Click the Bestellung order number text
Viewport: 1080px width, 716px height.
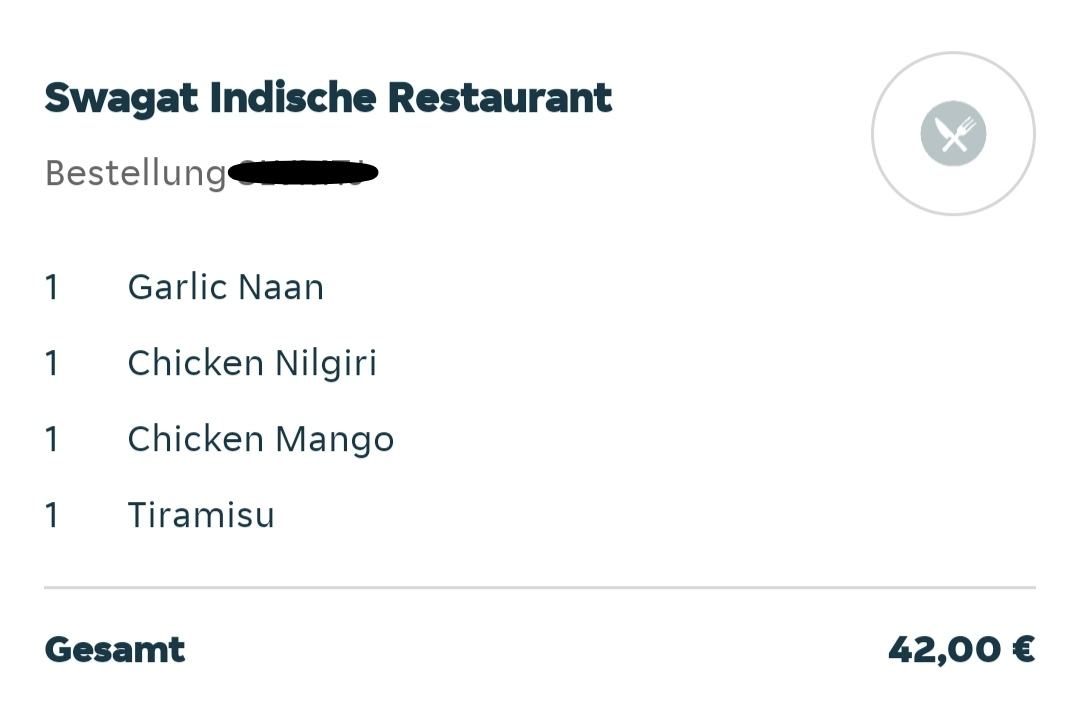point(211,173)
